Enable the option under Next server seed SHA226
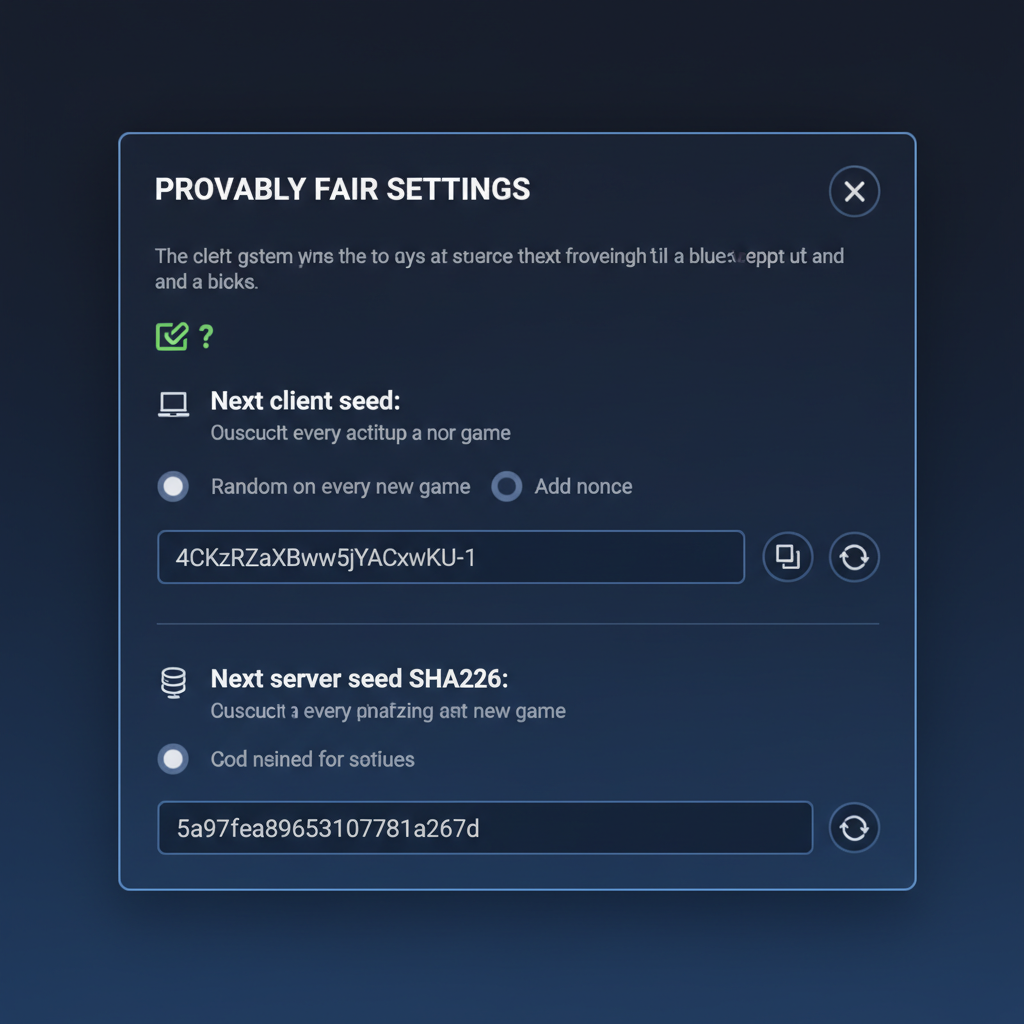This screenshot has height=1024, width=1024. (172, 759)
